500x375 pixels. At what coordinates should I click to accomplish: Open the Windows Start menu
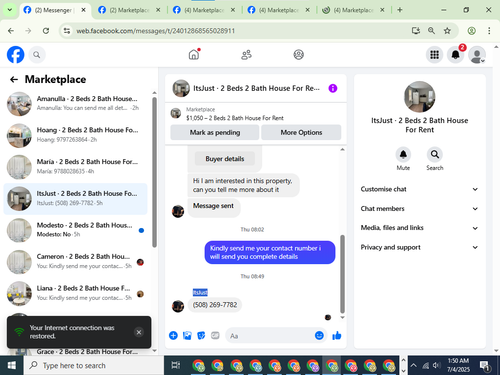(12, 365)
